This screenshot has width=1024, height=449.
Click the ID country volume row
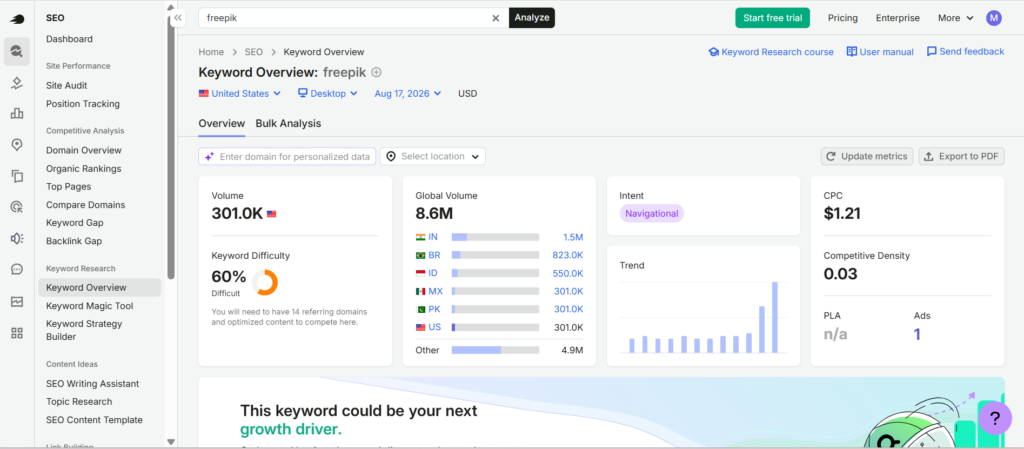click(499, 273)
